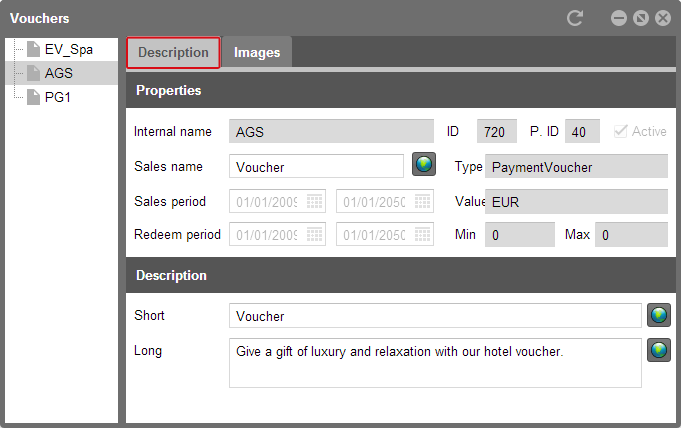
Task: Open calendar for Redeem period end date
Action: (x=422, y=235)
